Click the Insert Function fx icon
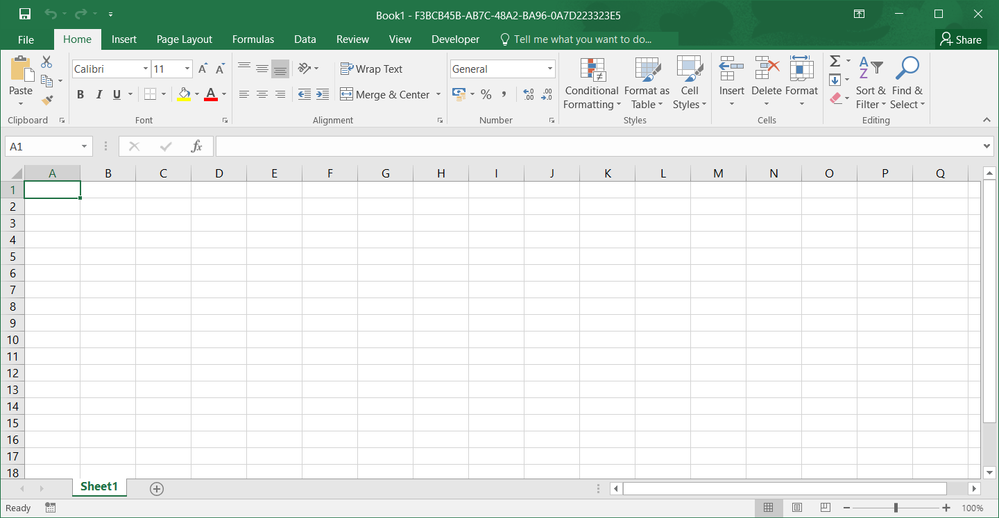Image resolution: width=999 pixels, height=518 pixels. [197, 147]
